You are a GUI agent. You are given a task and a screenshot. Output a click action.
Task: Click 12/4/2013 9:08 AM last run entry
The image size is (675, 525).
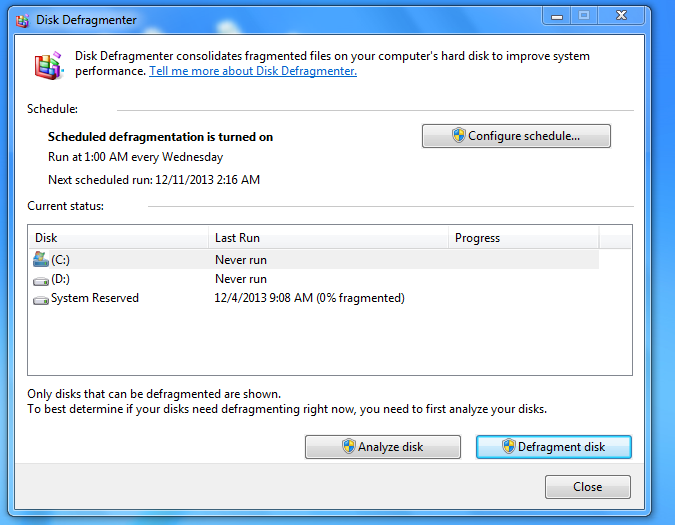pos(310,298)
